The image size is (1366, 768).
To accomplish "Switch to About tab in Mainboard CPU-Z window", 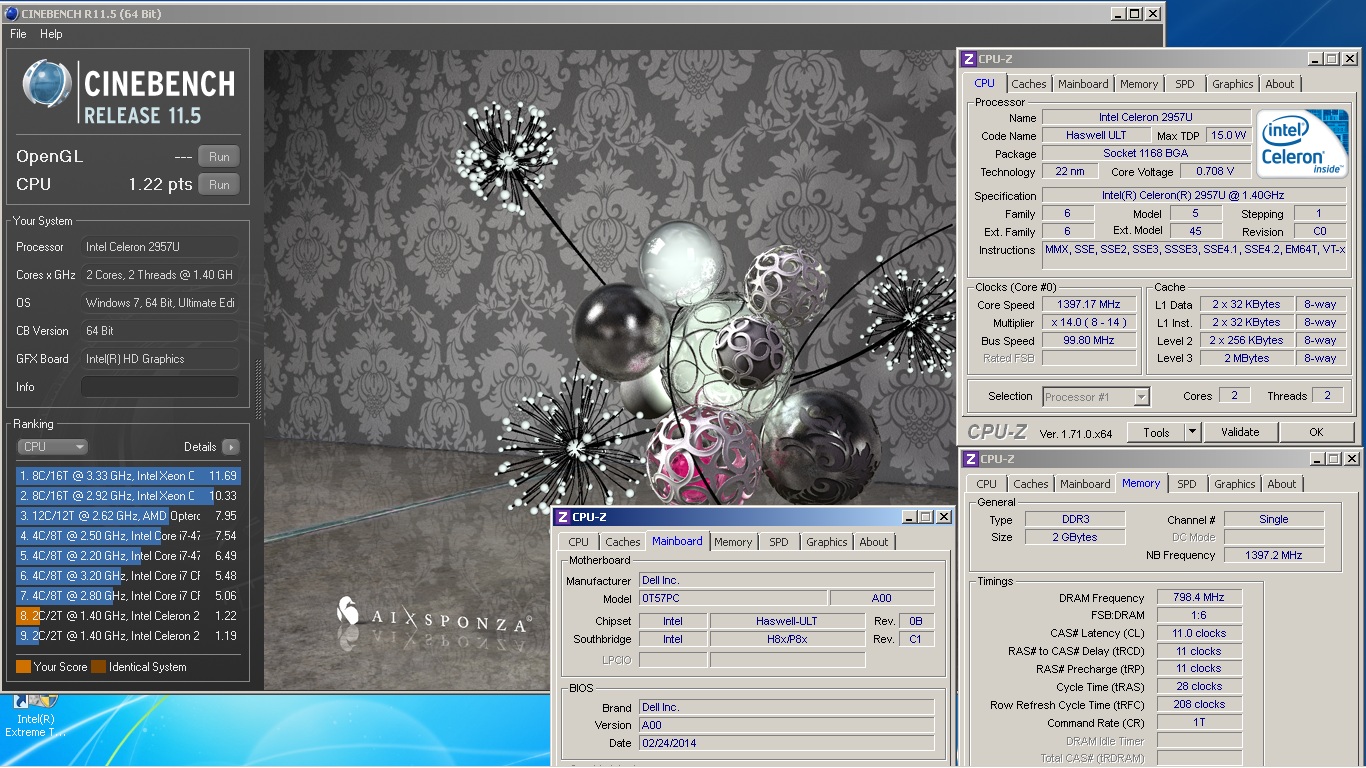I will pos(873,542).
